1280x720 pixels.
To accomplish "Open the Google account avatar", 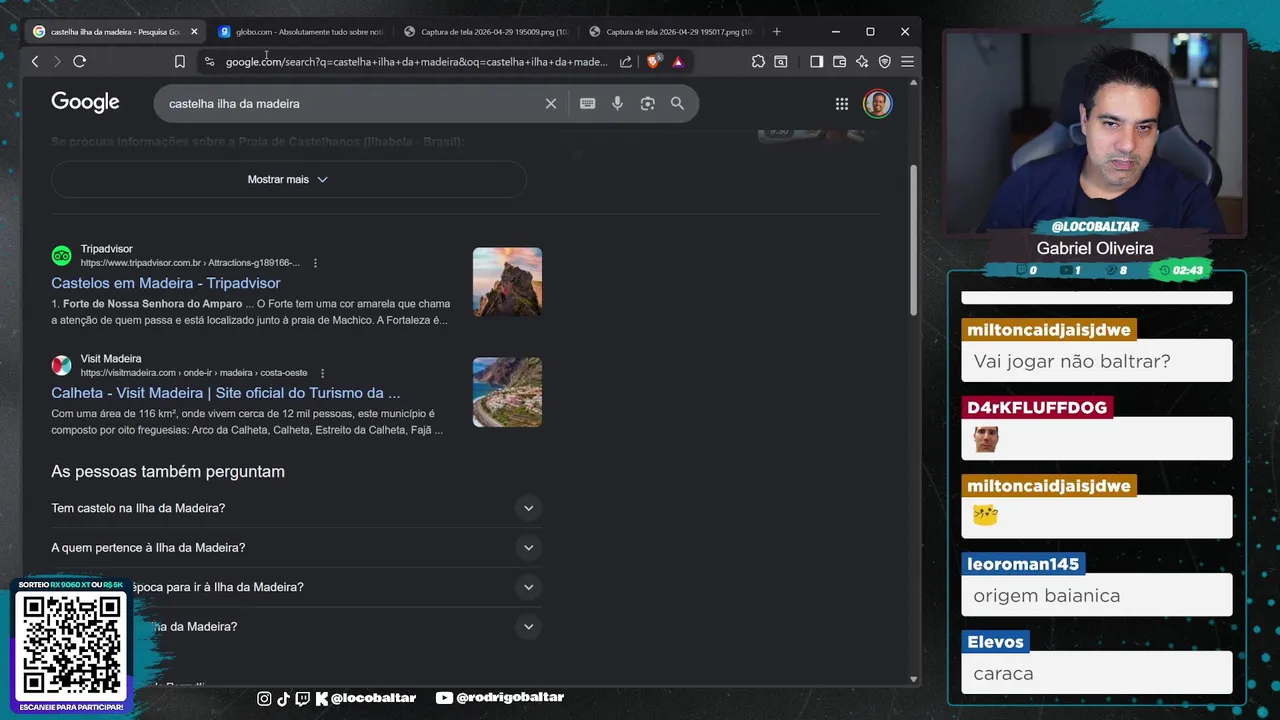I will [877, 104].
